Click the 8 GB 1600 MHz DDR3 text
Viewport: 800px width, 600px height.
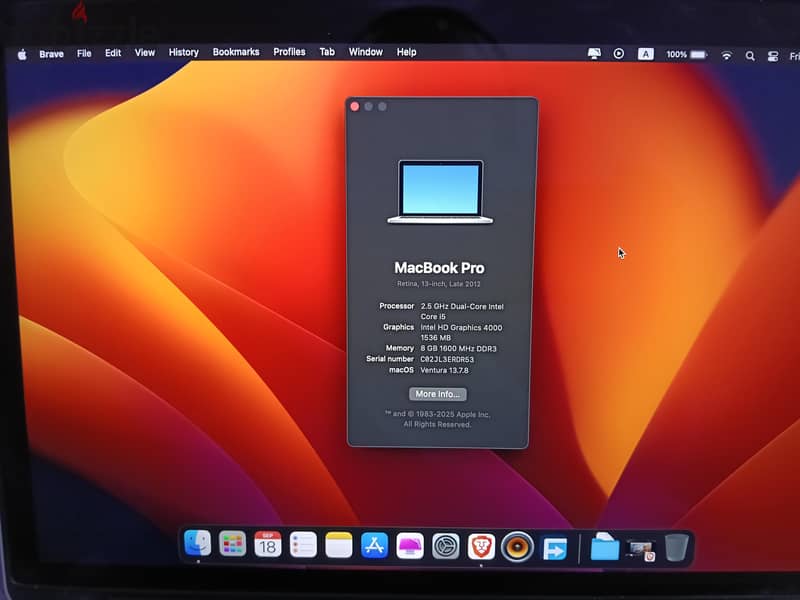[458, 348]
